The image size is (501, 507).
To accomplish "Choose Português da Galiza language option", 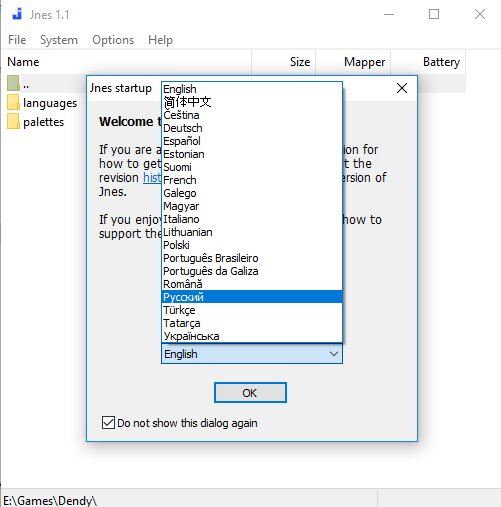I will pyautogui.click(x=252, y=271).
